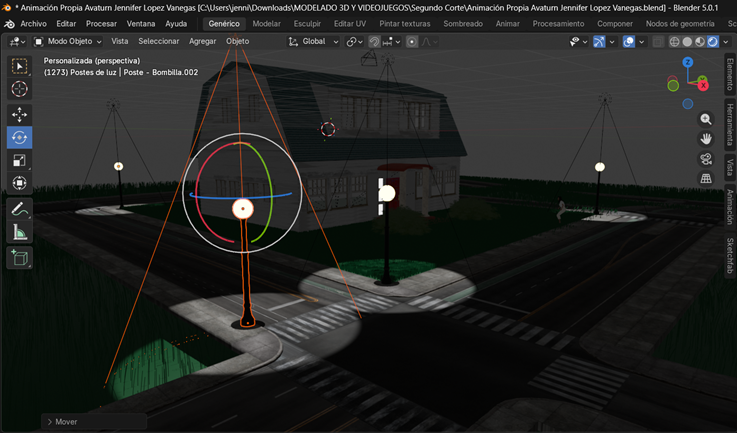The height and width of the screenshot is (433, 737).
Task: Open the Agregar menu in viewport header
Action: point(202,42)
